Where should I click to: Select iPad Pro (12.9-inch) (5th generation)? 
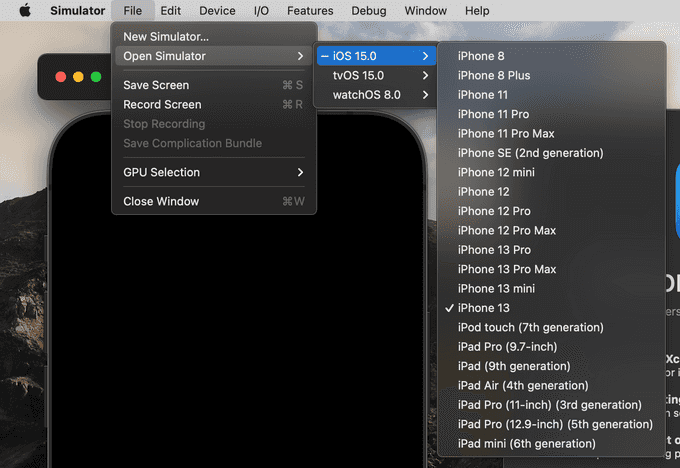click(x=552, y=424)
